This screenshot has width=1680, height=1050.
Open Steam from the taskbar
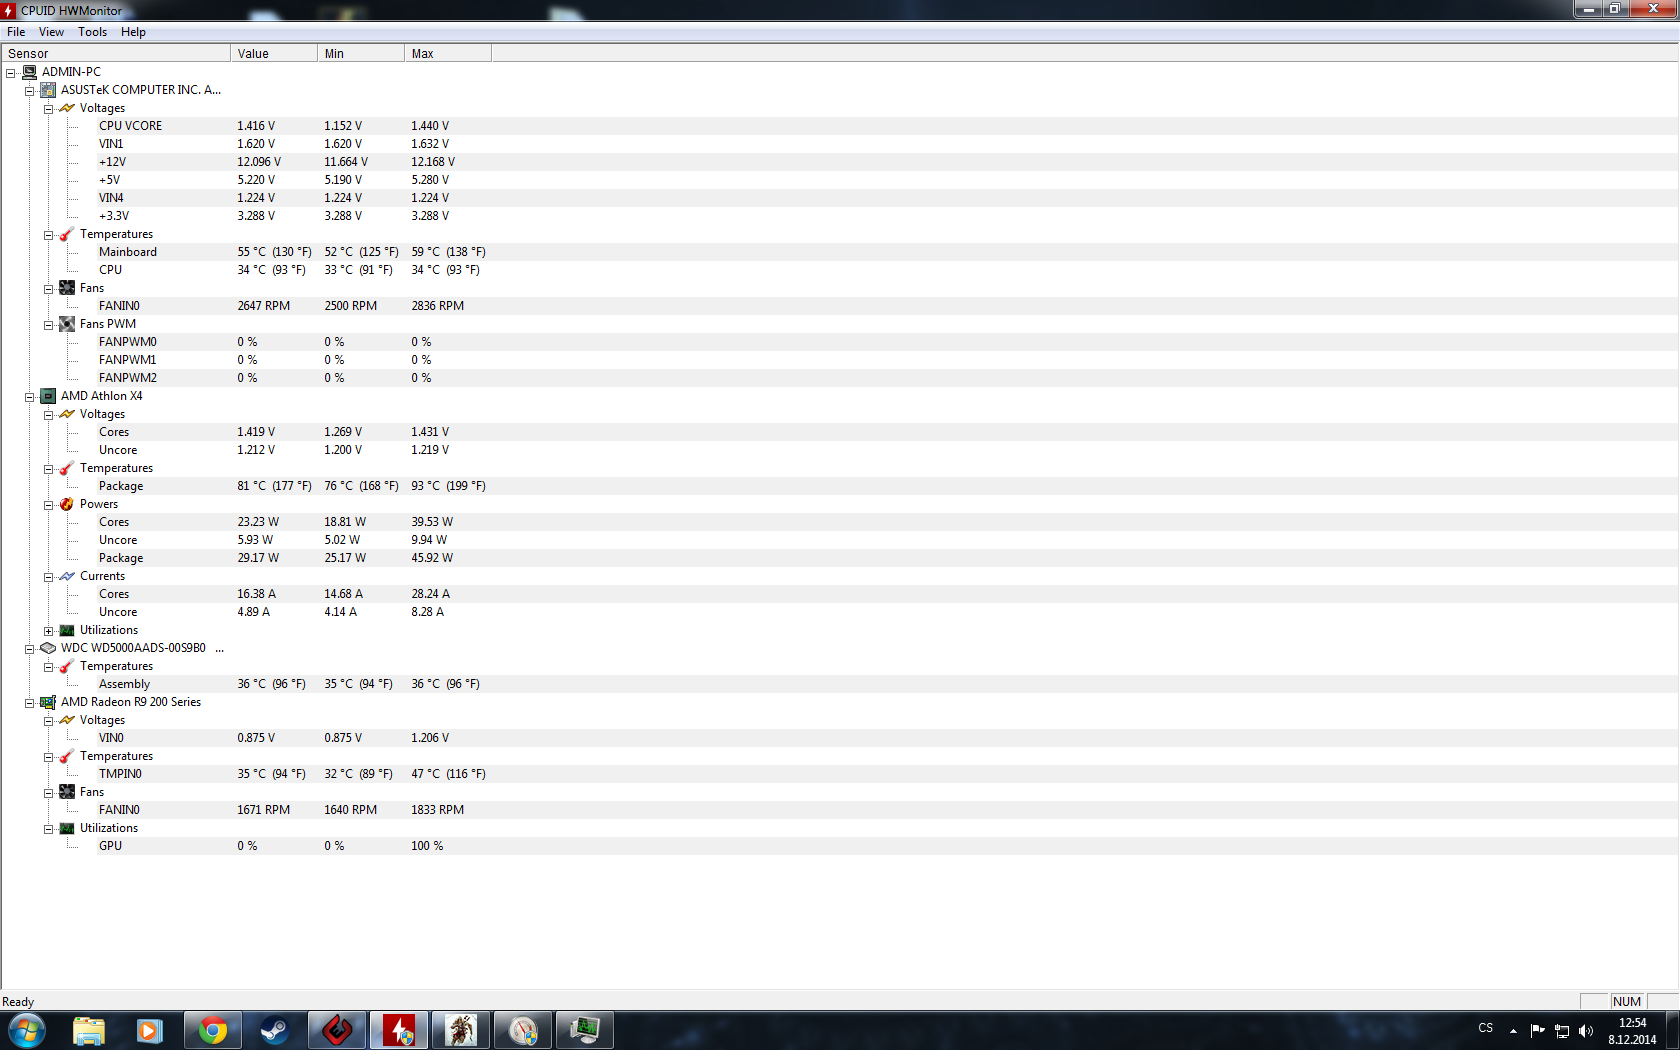[x=274, y=1030]
